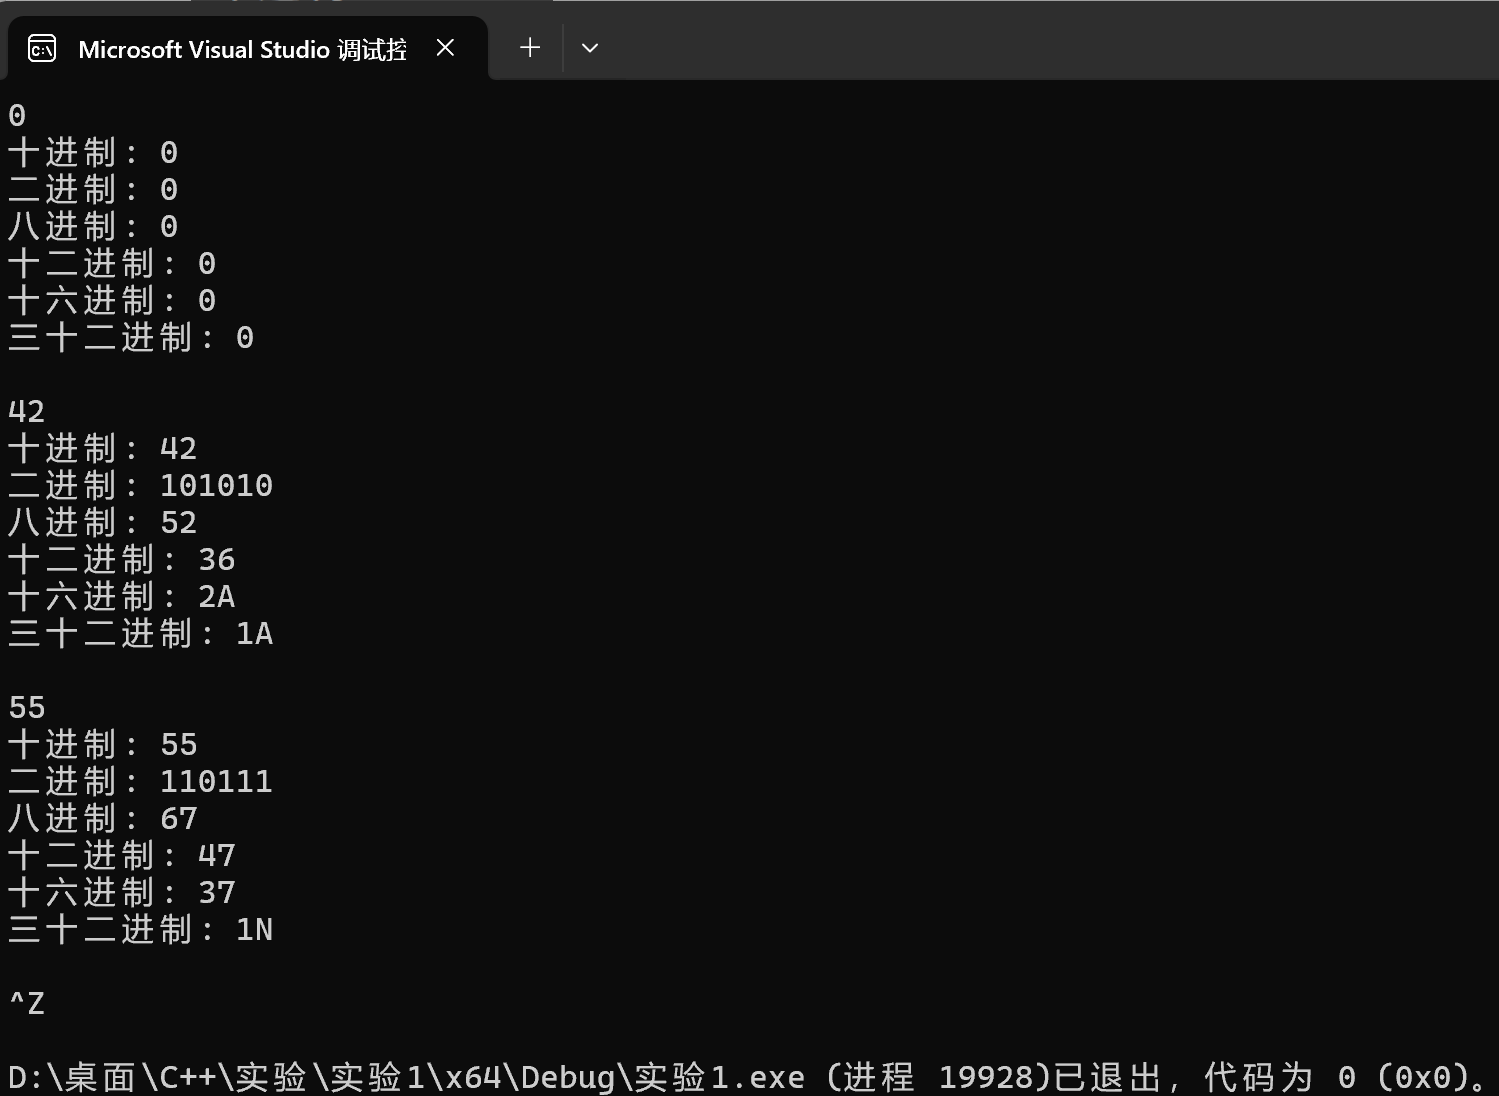Click the process ID 19928 text
Screen dimensions: 1499x1096
[x=990, y=1076]
